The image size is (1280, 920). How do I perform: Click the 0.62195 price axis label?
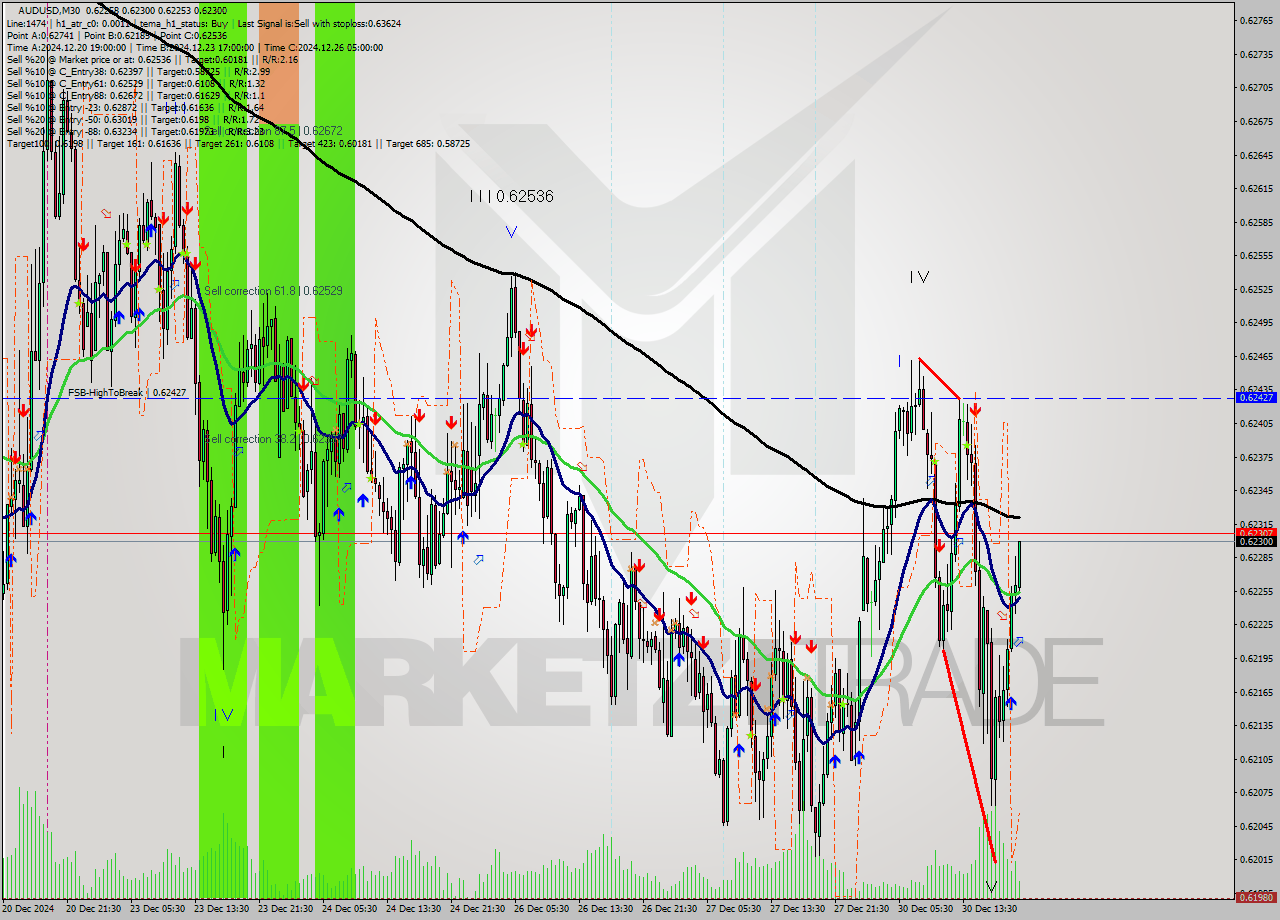pyautogui.click(x=1256, y=658)
